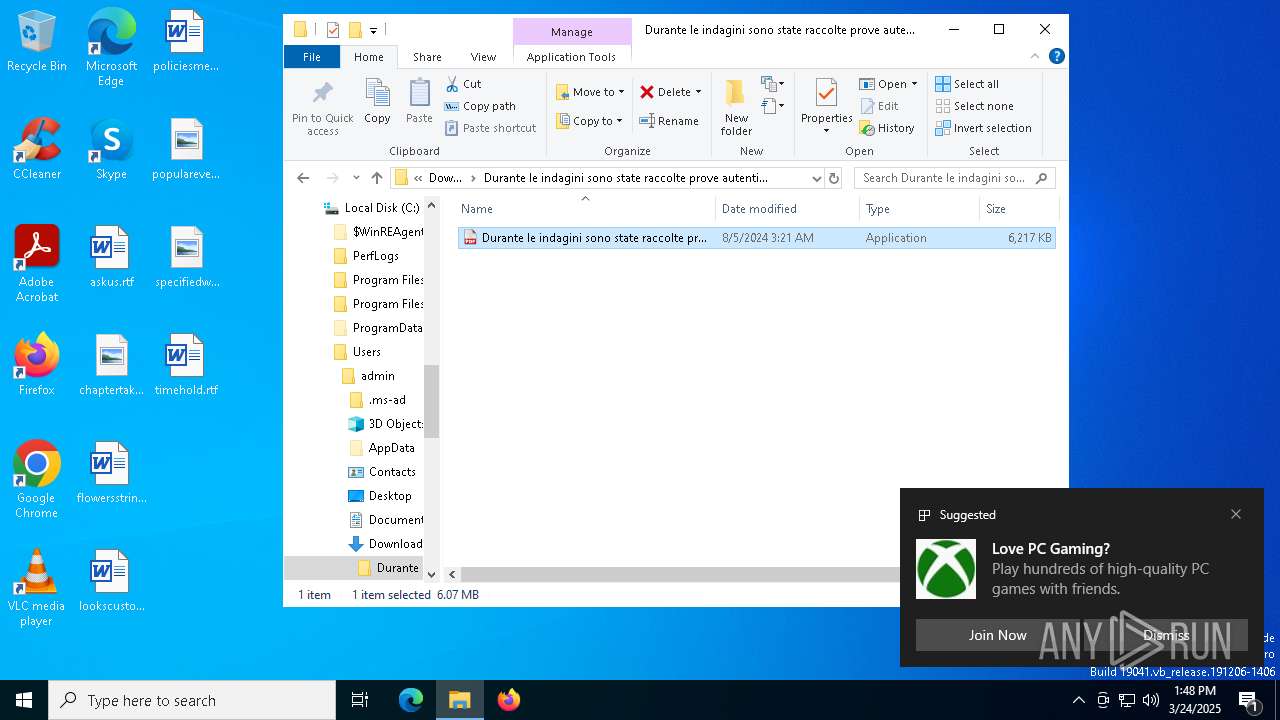This screenshot has height=720, width=1280.
Task: Open Adobe Acrobat desktop shortcut
Action: 37,264
